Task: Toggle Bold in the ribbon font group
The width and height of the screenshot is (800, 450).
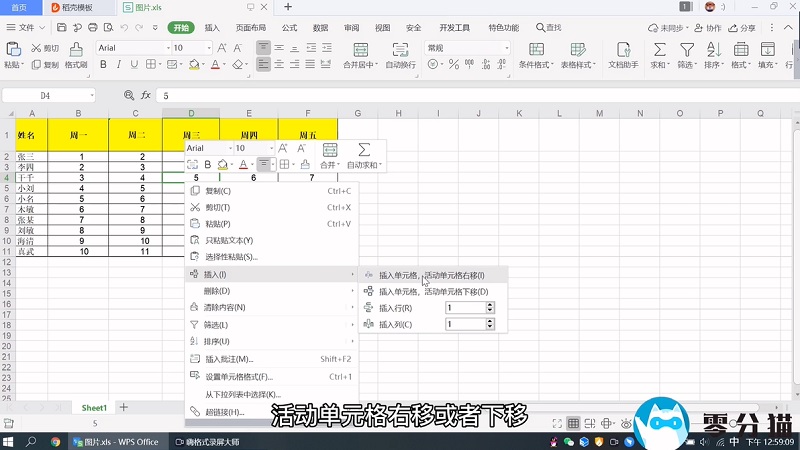Action: pyautogui.click(x=103, y=66)
